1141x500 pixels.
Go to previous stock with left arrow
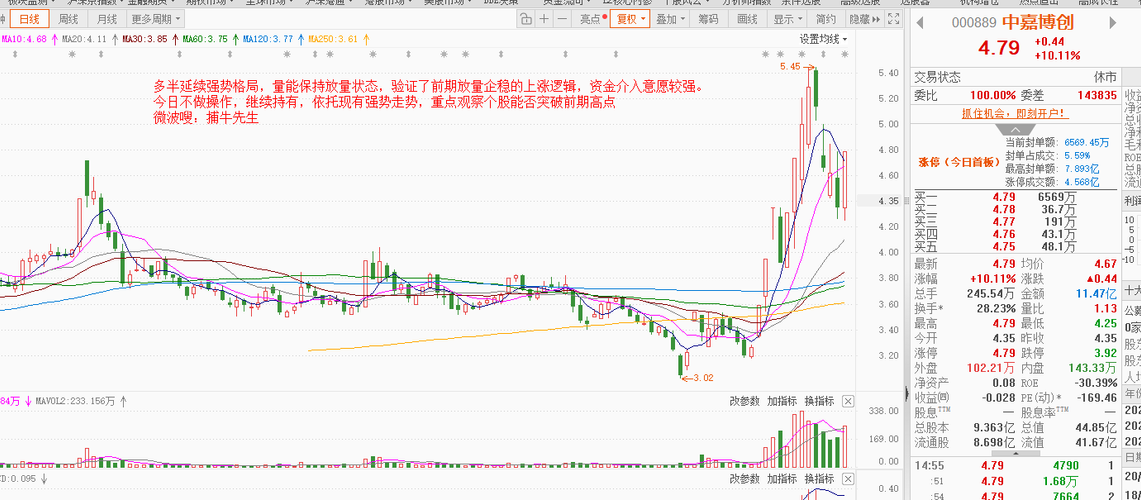[920, 23]
